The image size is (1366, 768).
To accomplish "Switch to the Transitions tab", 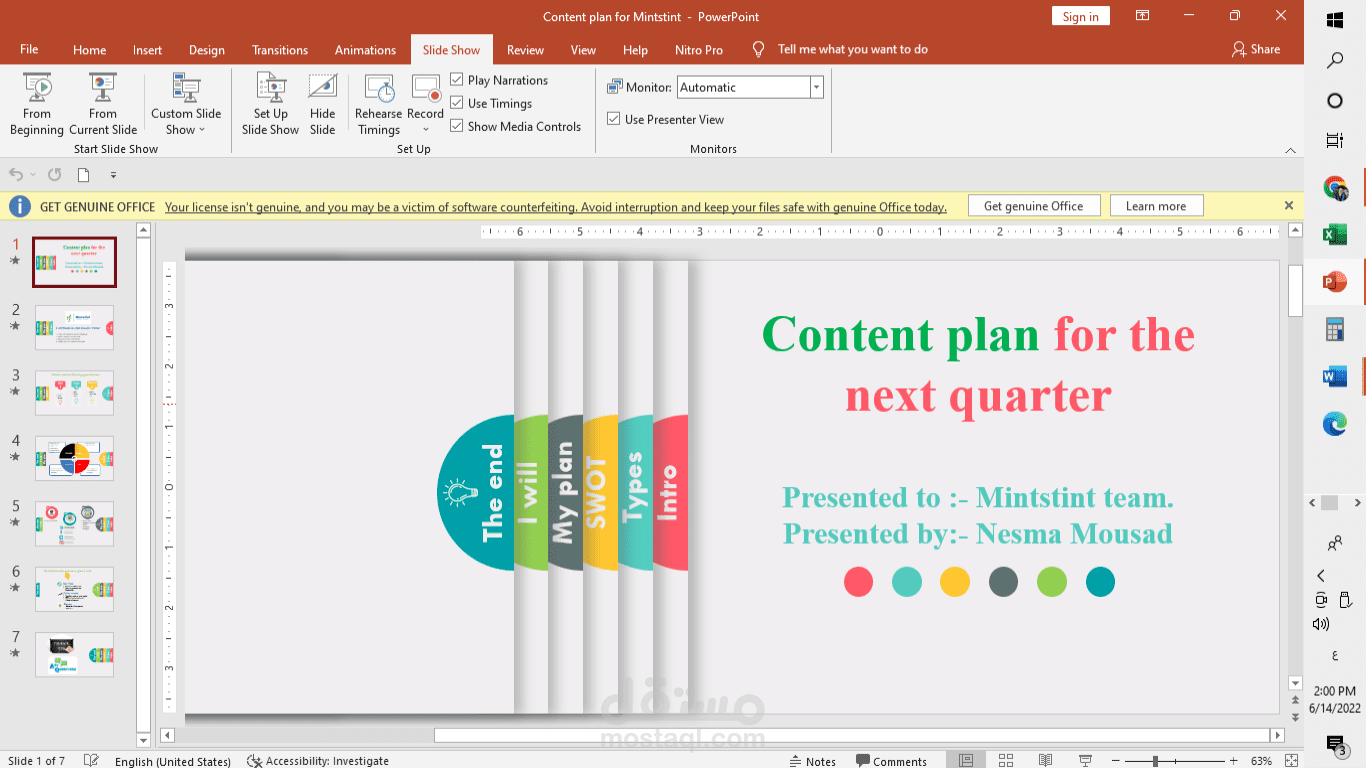I will pos(280,50).
